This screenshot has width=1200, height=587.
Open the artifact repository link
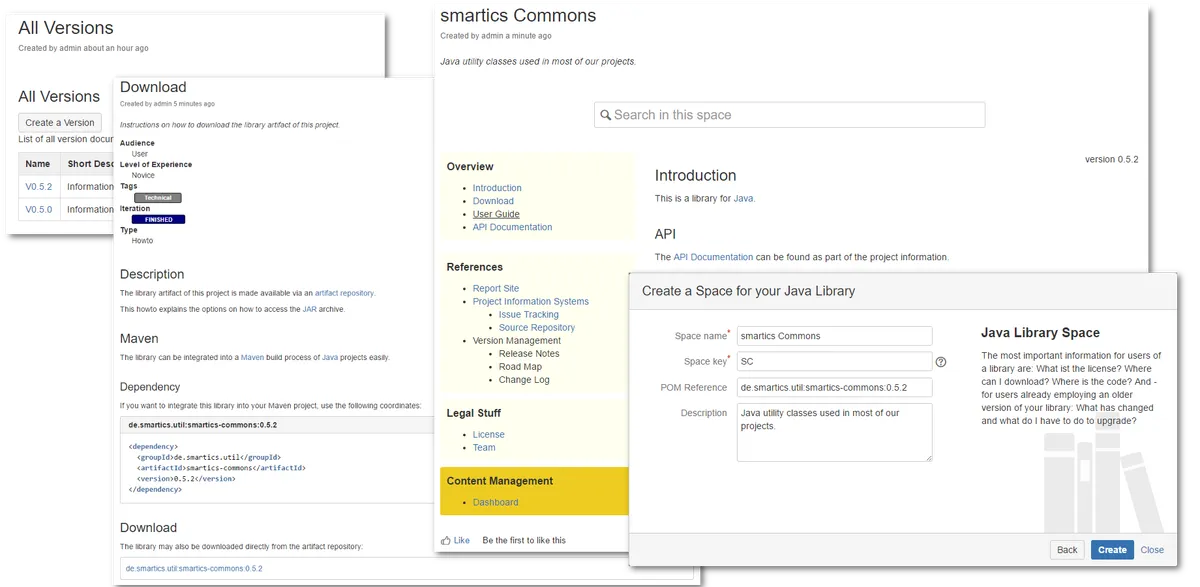click(x=344, y=293)
